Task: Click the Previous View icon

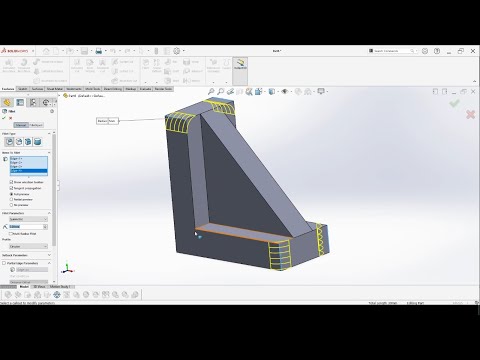Action: pyautogui.click(x=230, y=91)
